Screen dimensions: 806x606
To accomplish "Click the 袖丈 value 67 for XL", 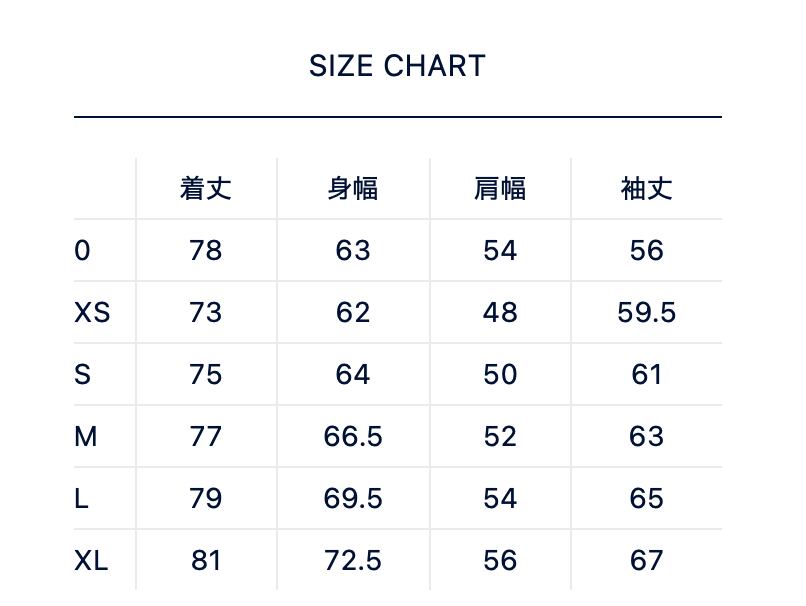I will tap(646, 561).
